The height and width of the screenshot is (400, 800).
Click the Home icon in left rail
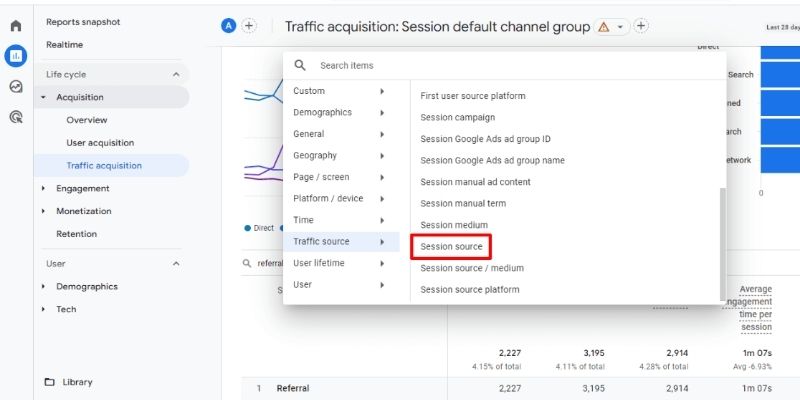tap(15, 26)
